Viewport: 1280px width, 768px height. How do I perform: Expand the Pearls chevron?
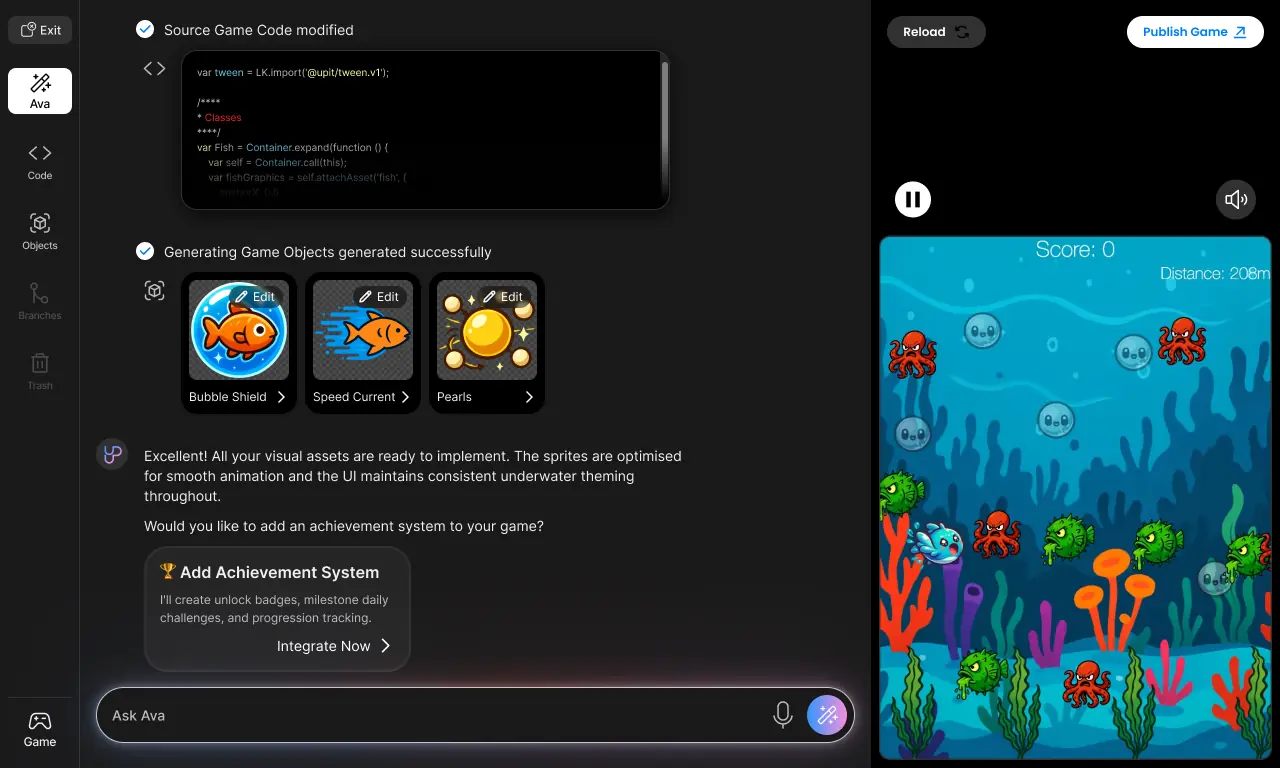(529, 397)
